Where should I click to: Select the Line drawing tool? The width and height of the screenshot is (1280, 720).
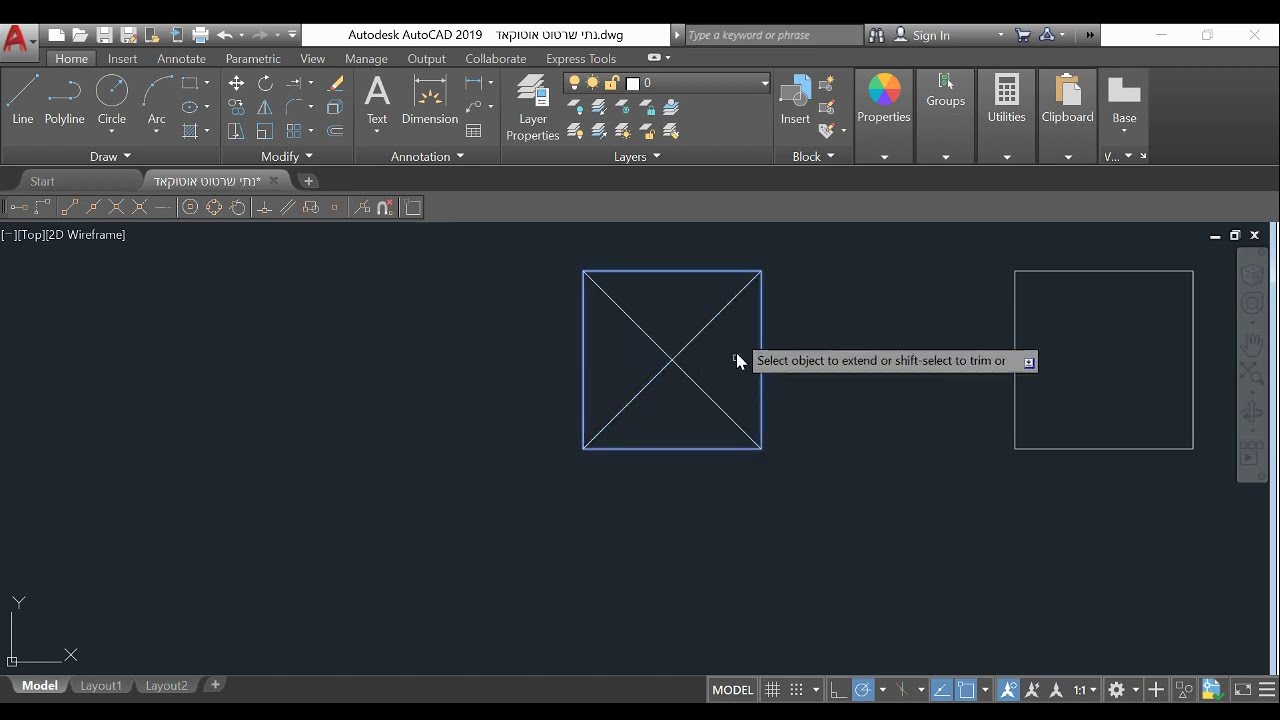click(x=22, y=100)
